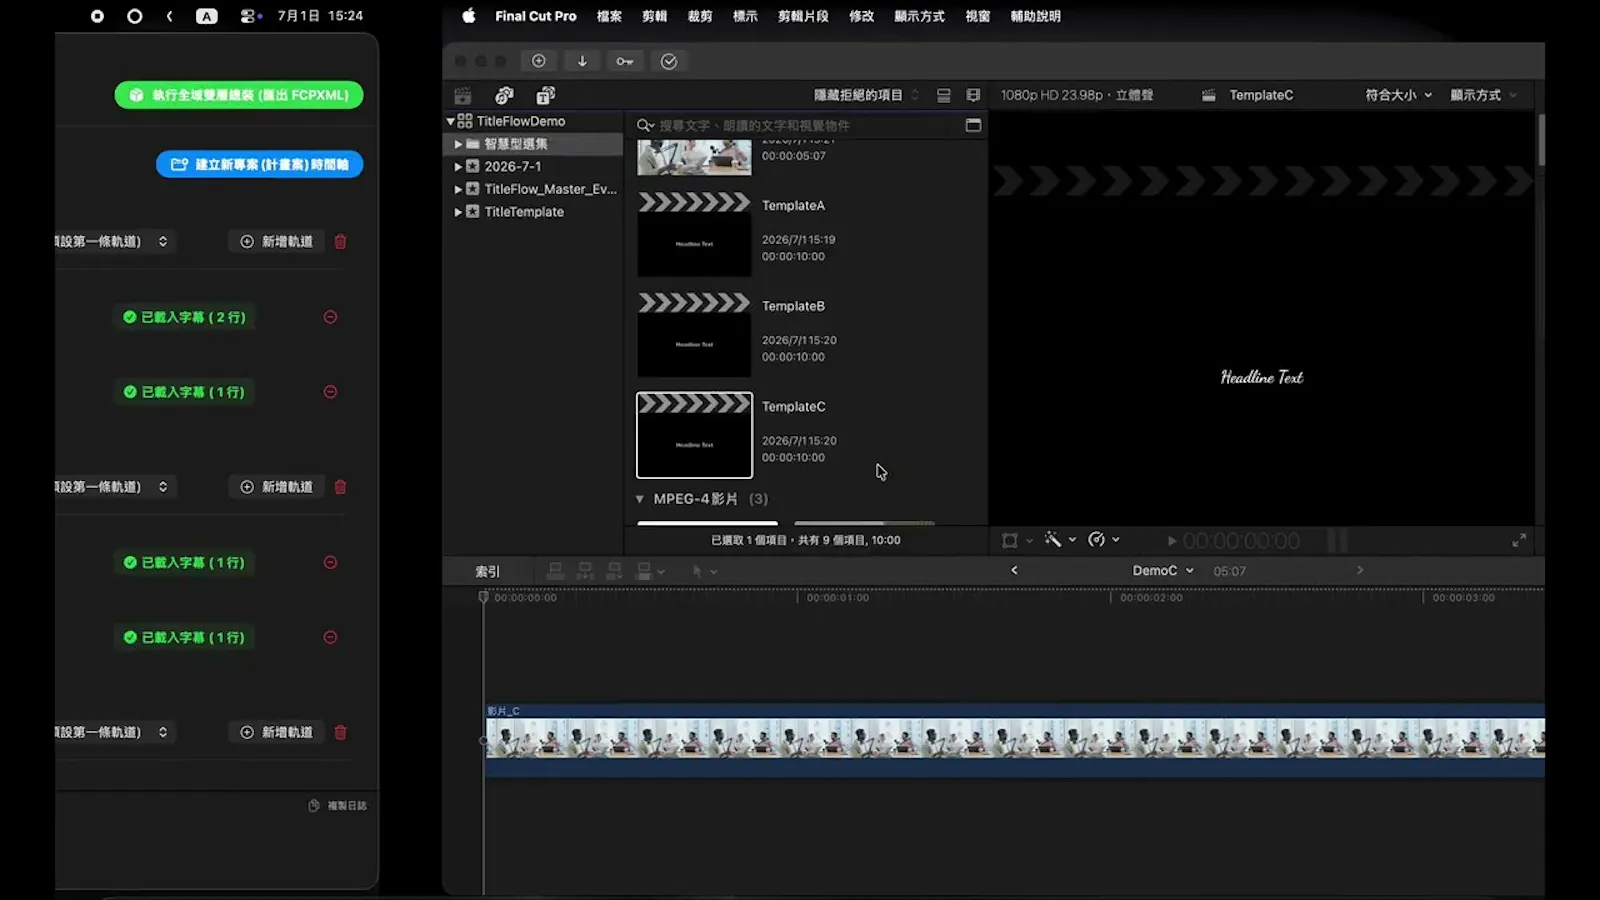Click 執行全域雙層組裝 (匯出 FCPXML) green button
Image resolution: width=1600 pixels, height=900 pixels.
click(x=239, y=95)
